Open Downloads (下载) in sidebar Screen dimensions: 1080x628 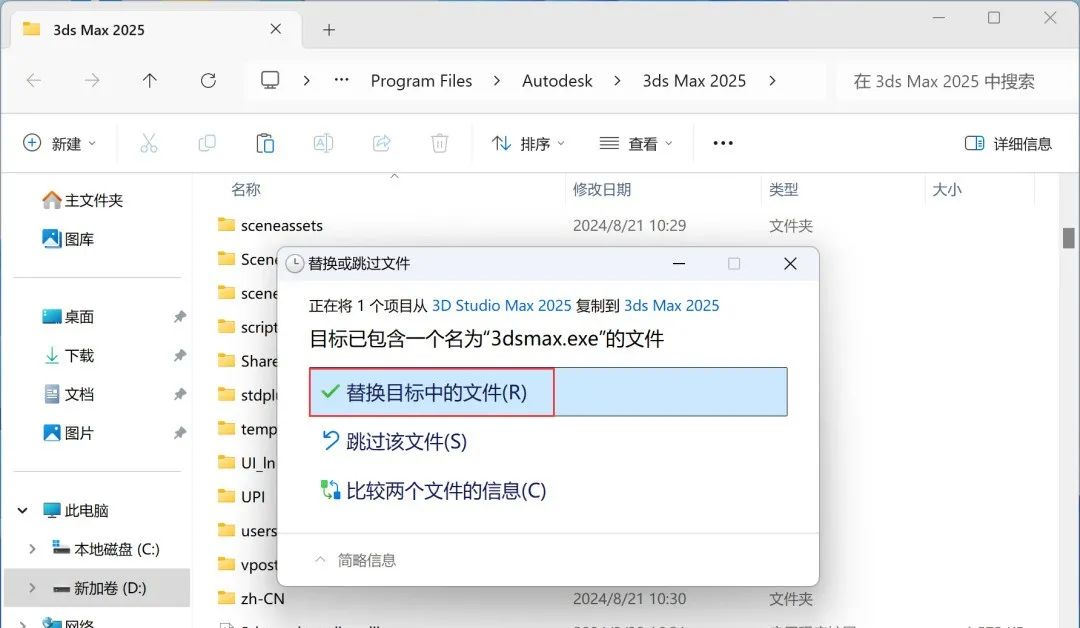[68, 355]
